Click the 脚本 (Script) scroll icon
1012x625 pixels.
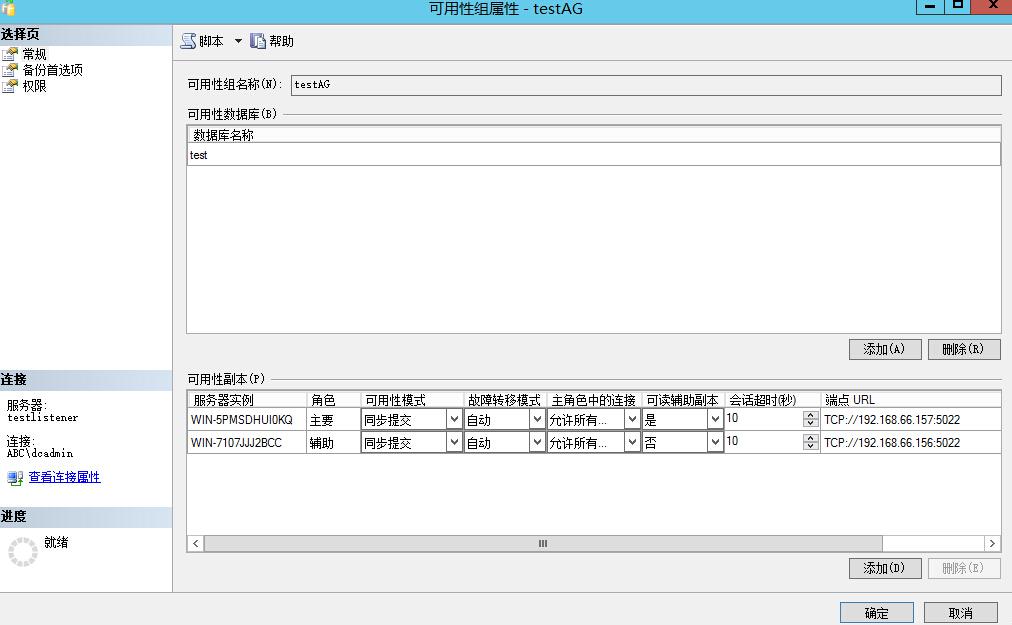(188, 41)
